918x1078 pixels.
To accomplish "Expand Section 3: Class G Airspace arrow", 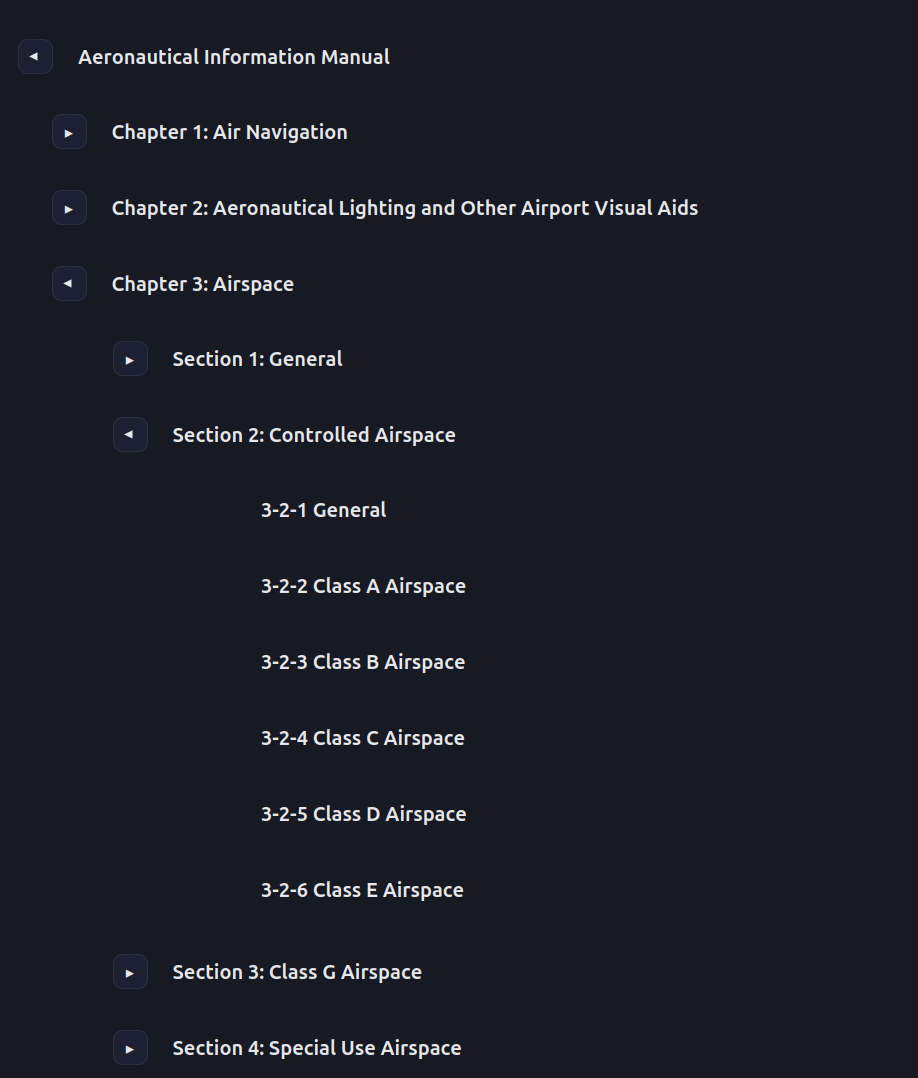I will pyautogui.click(x=130, y=972).
